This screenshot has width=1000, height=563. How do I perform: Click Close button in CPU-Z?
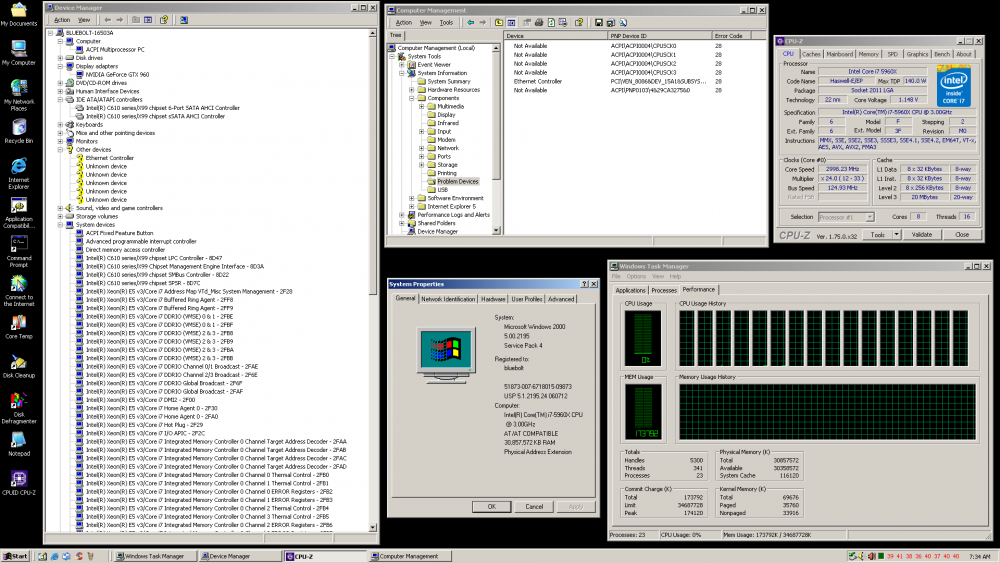(x=962, y=235)
